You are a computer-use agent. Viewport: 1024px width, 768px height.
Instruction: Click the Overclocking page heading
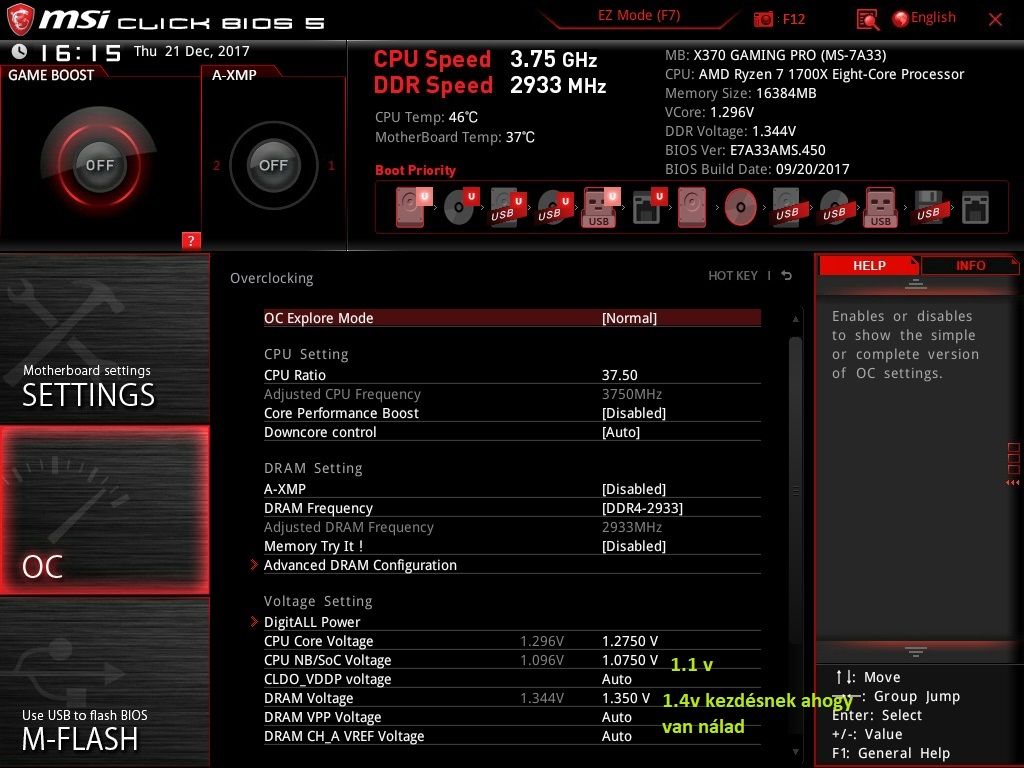click(x=272, y=278)
